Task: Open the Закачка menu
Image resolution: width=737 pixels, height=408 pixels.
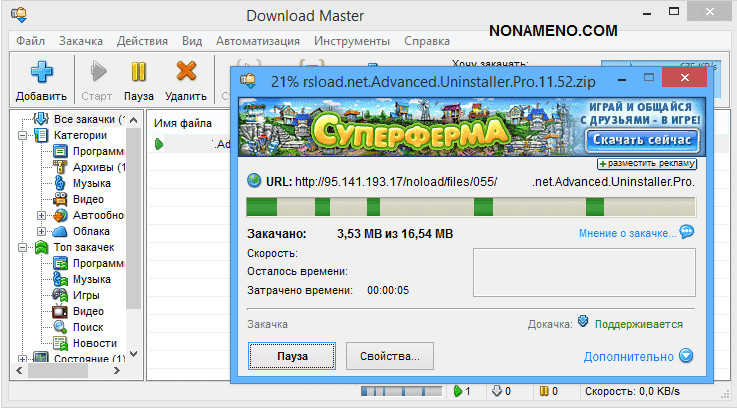Action: pyautogui.click(x=80, y=41)
